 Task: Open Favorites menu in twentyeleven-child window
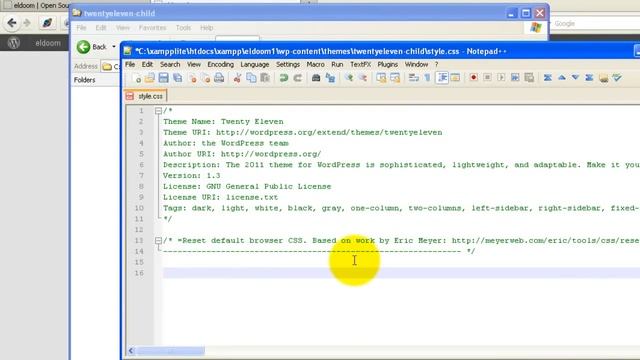[152, 28]
